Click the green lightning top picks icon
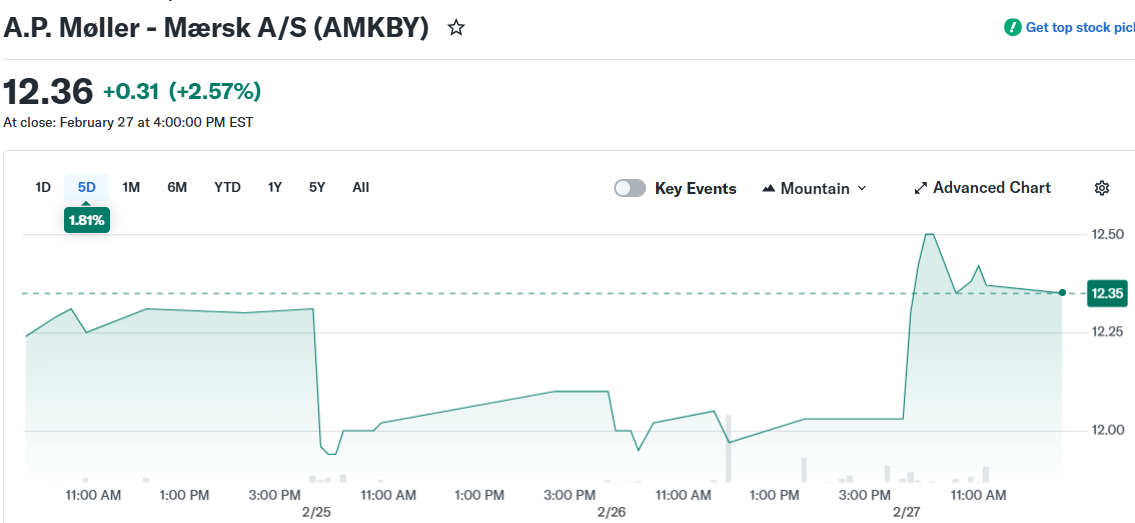1135x523 pixels. (x=1013, y=28)
